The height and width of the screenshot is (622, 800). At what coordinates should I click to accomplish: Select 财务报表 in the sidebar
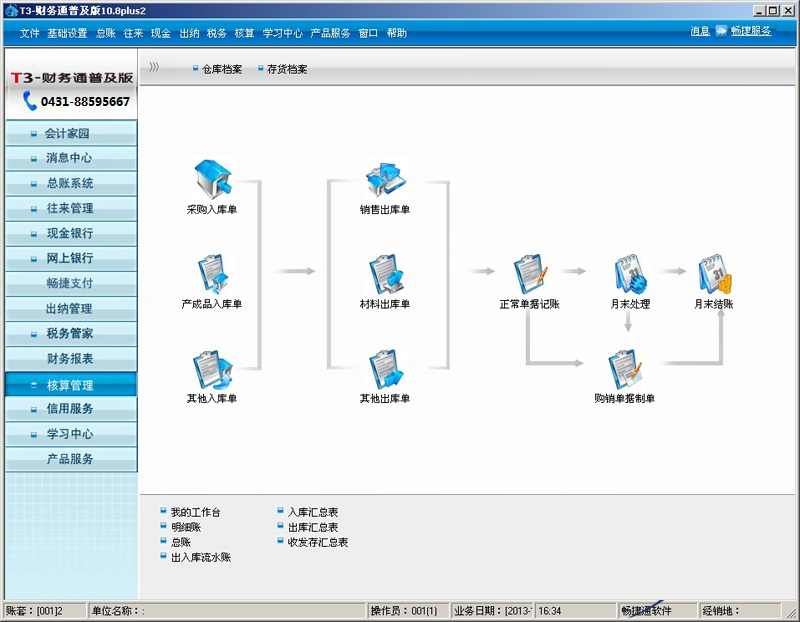click(x=69, y=358)
